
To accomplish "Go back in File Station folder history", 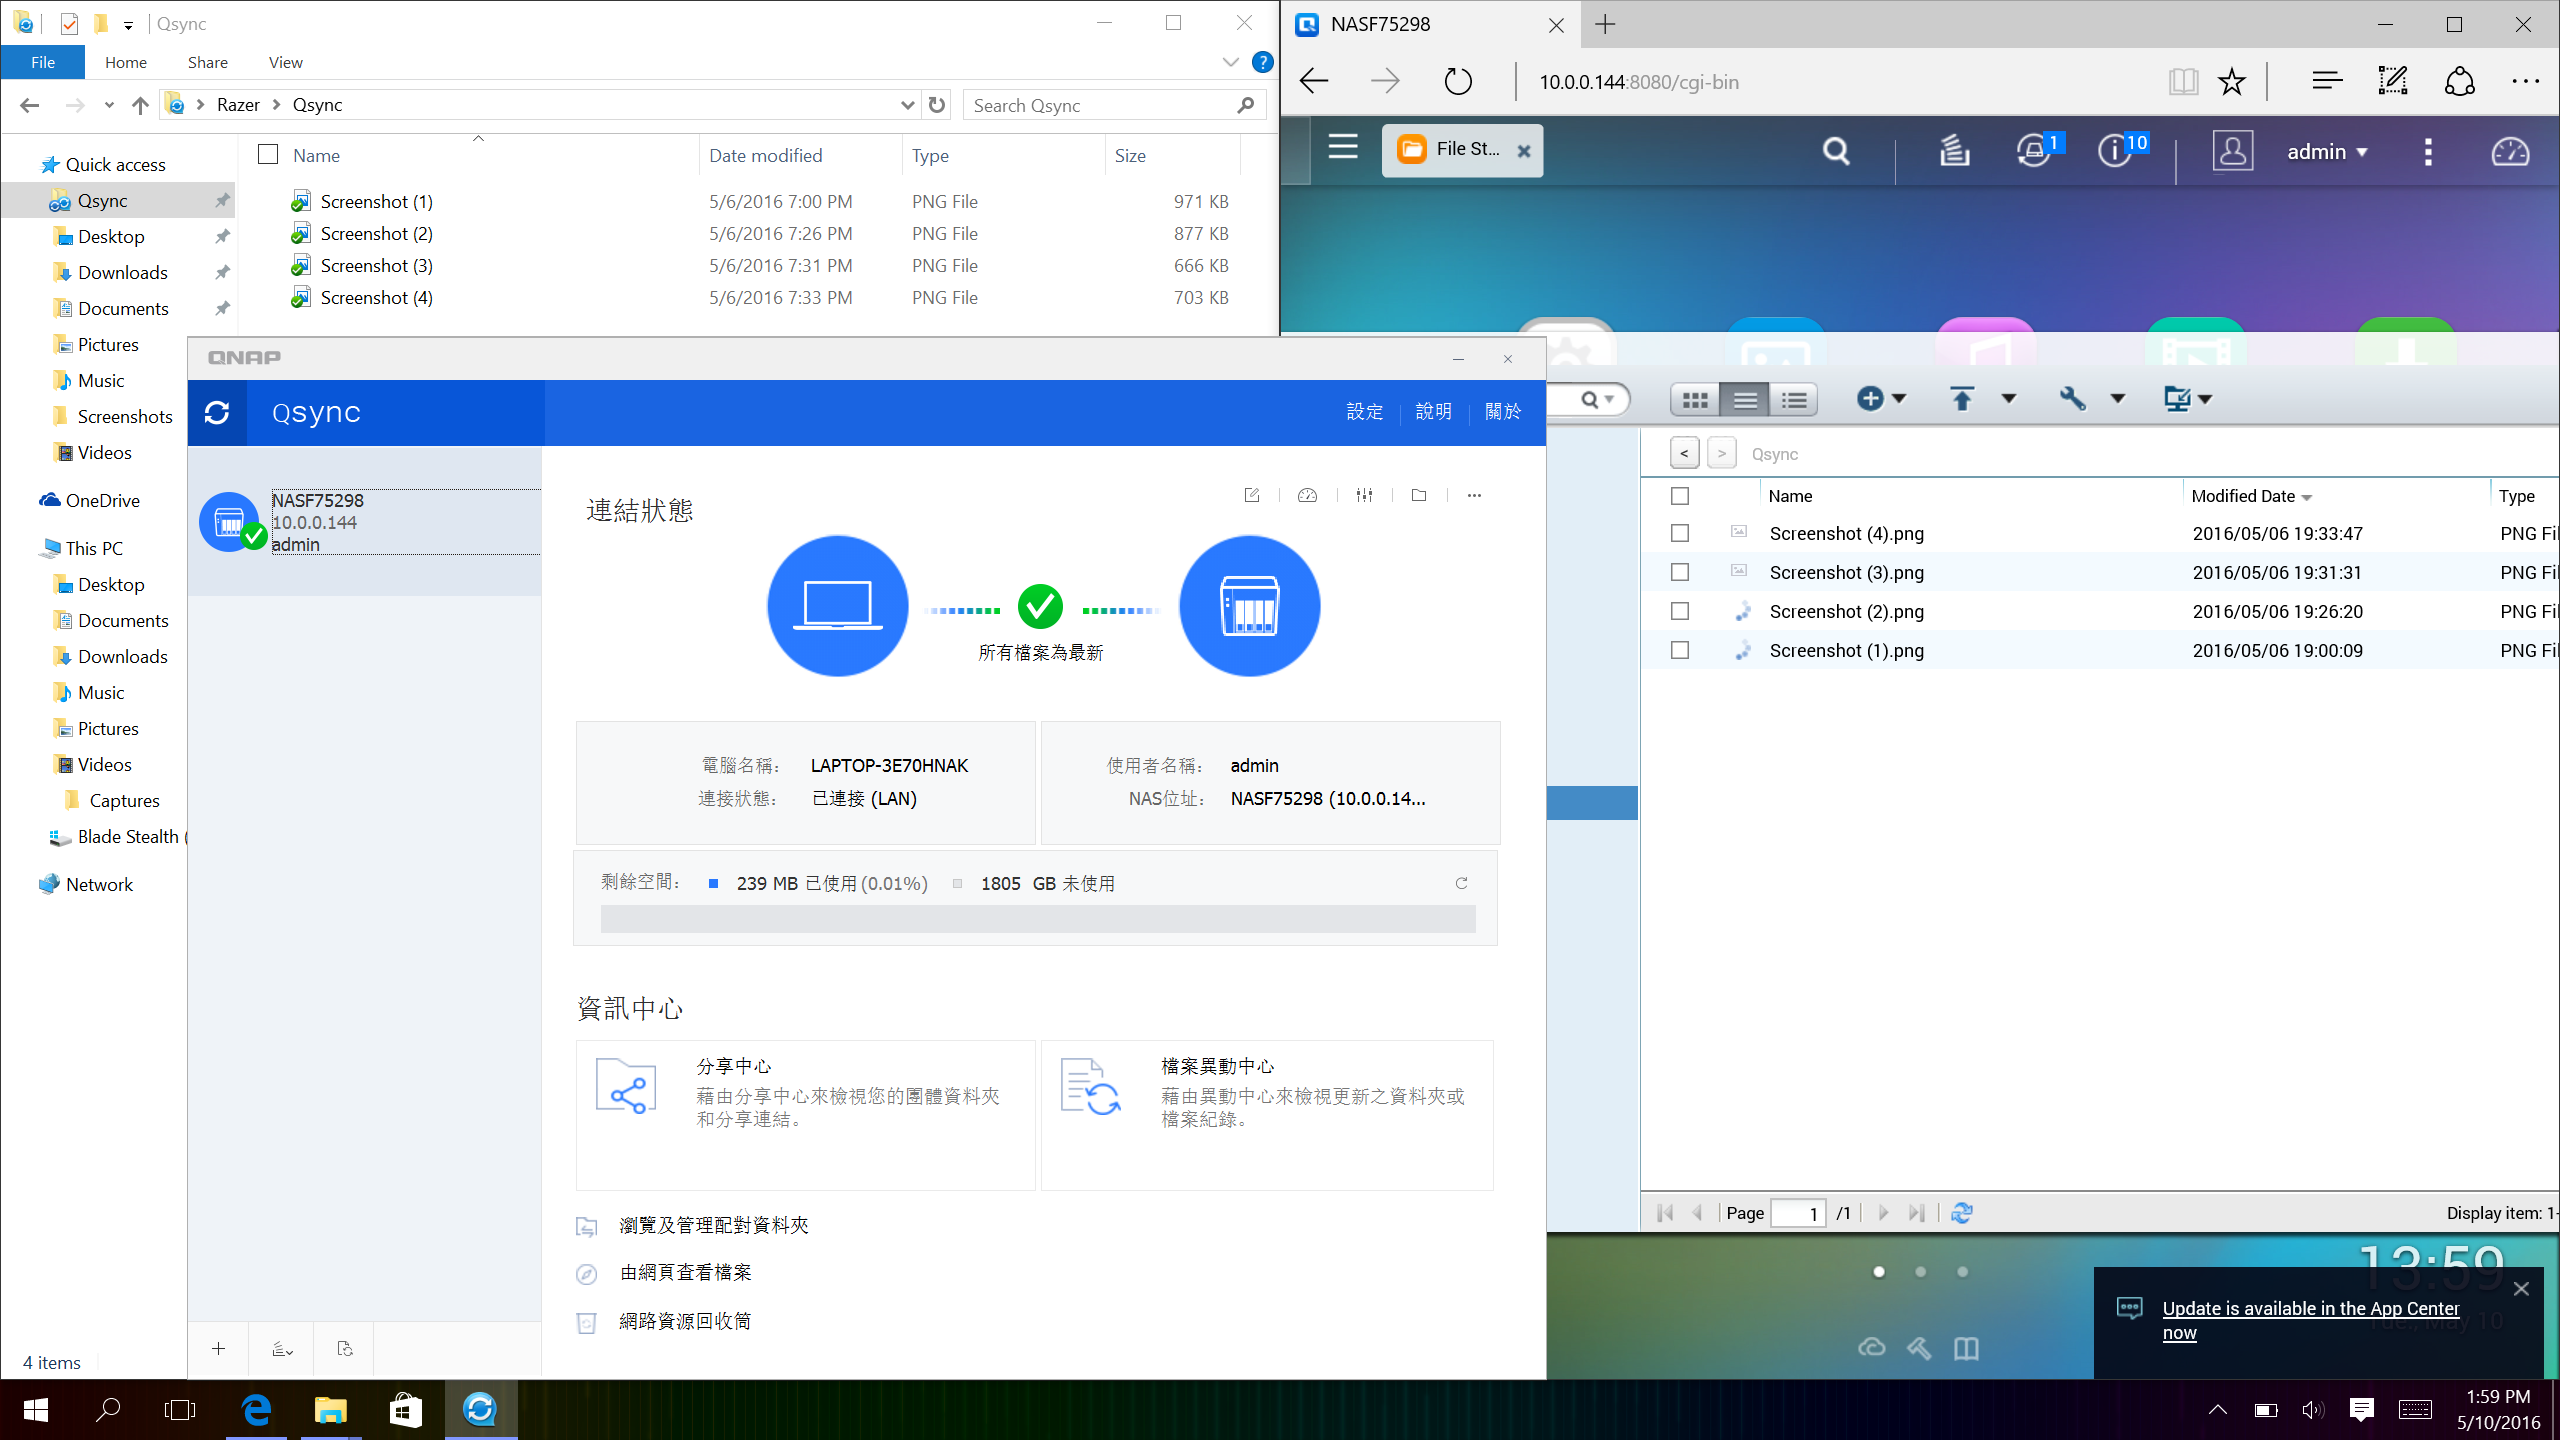I will [x=1685, y=454].
